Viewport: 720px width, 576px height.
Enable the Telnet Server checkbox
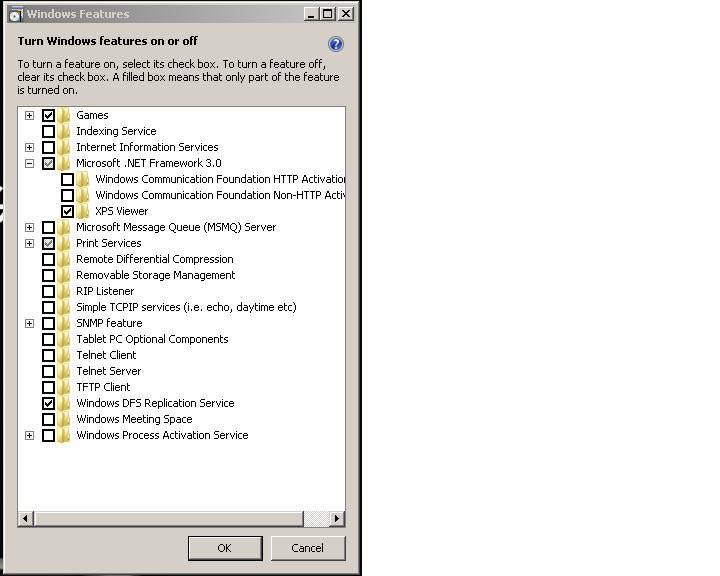[48, 371]
